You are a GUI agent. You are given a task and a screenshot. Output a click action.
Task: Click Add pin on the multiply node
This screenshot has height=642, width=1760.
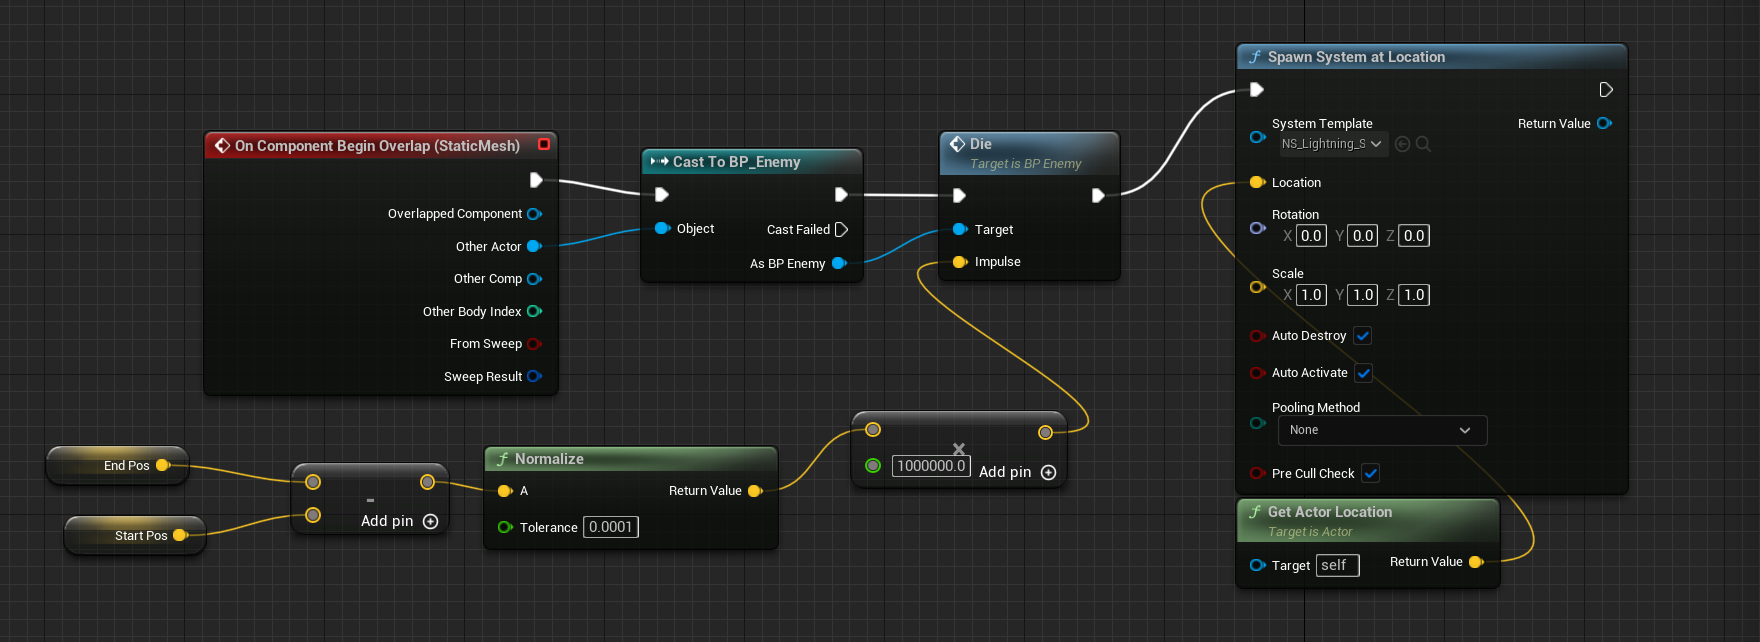pyautogui.click(x=1018, y=472)
